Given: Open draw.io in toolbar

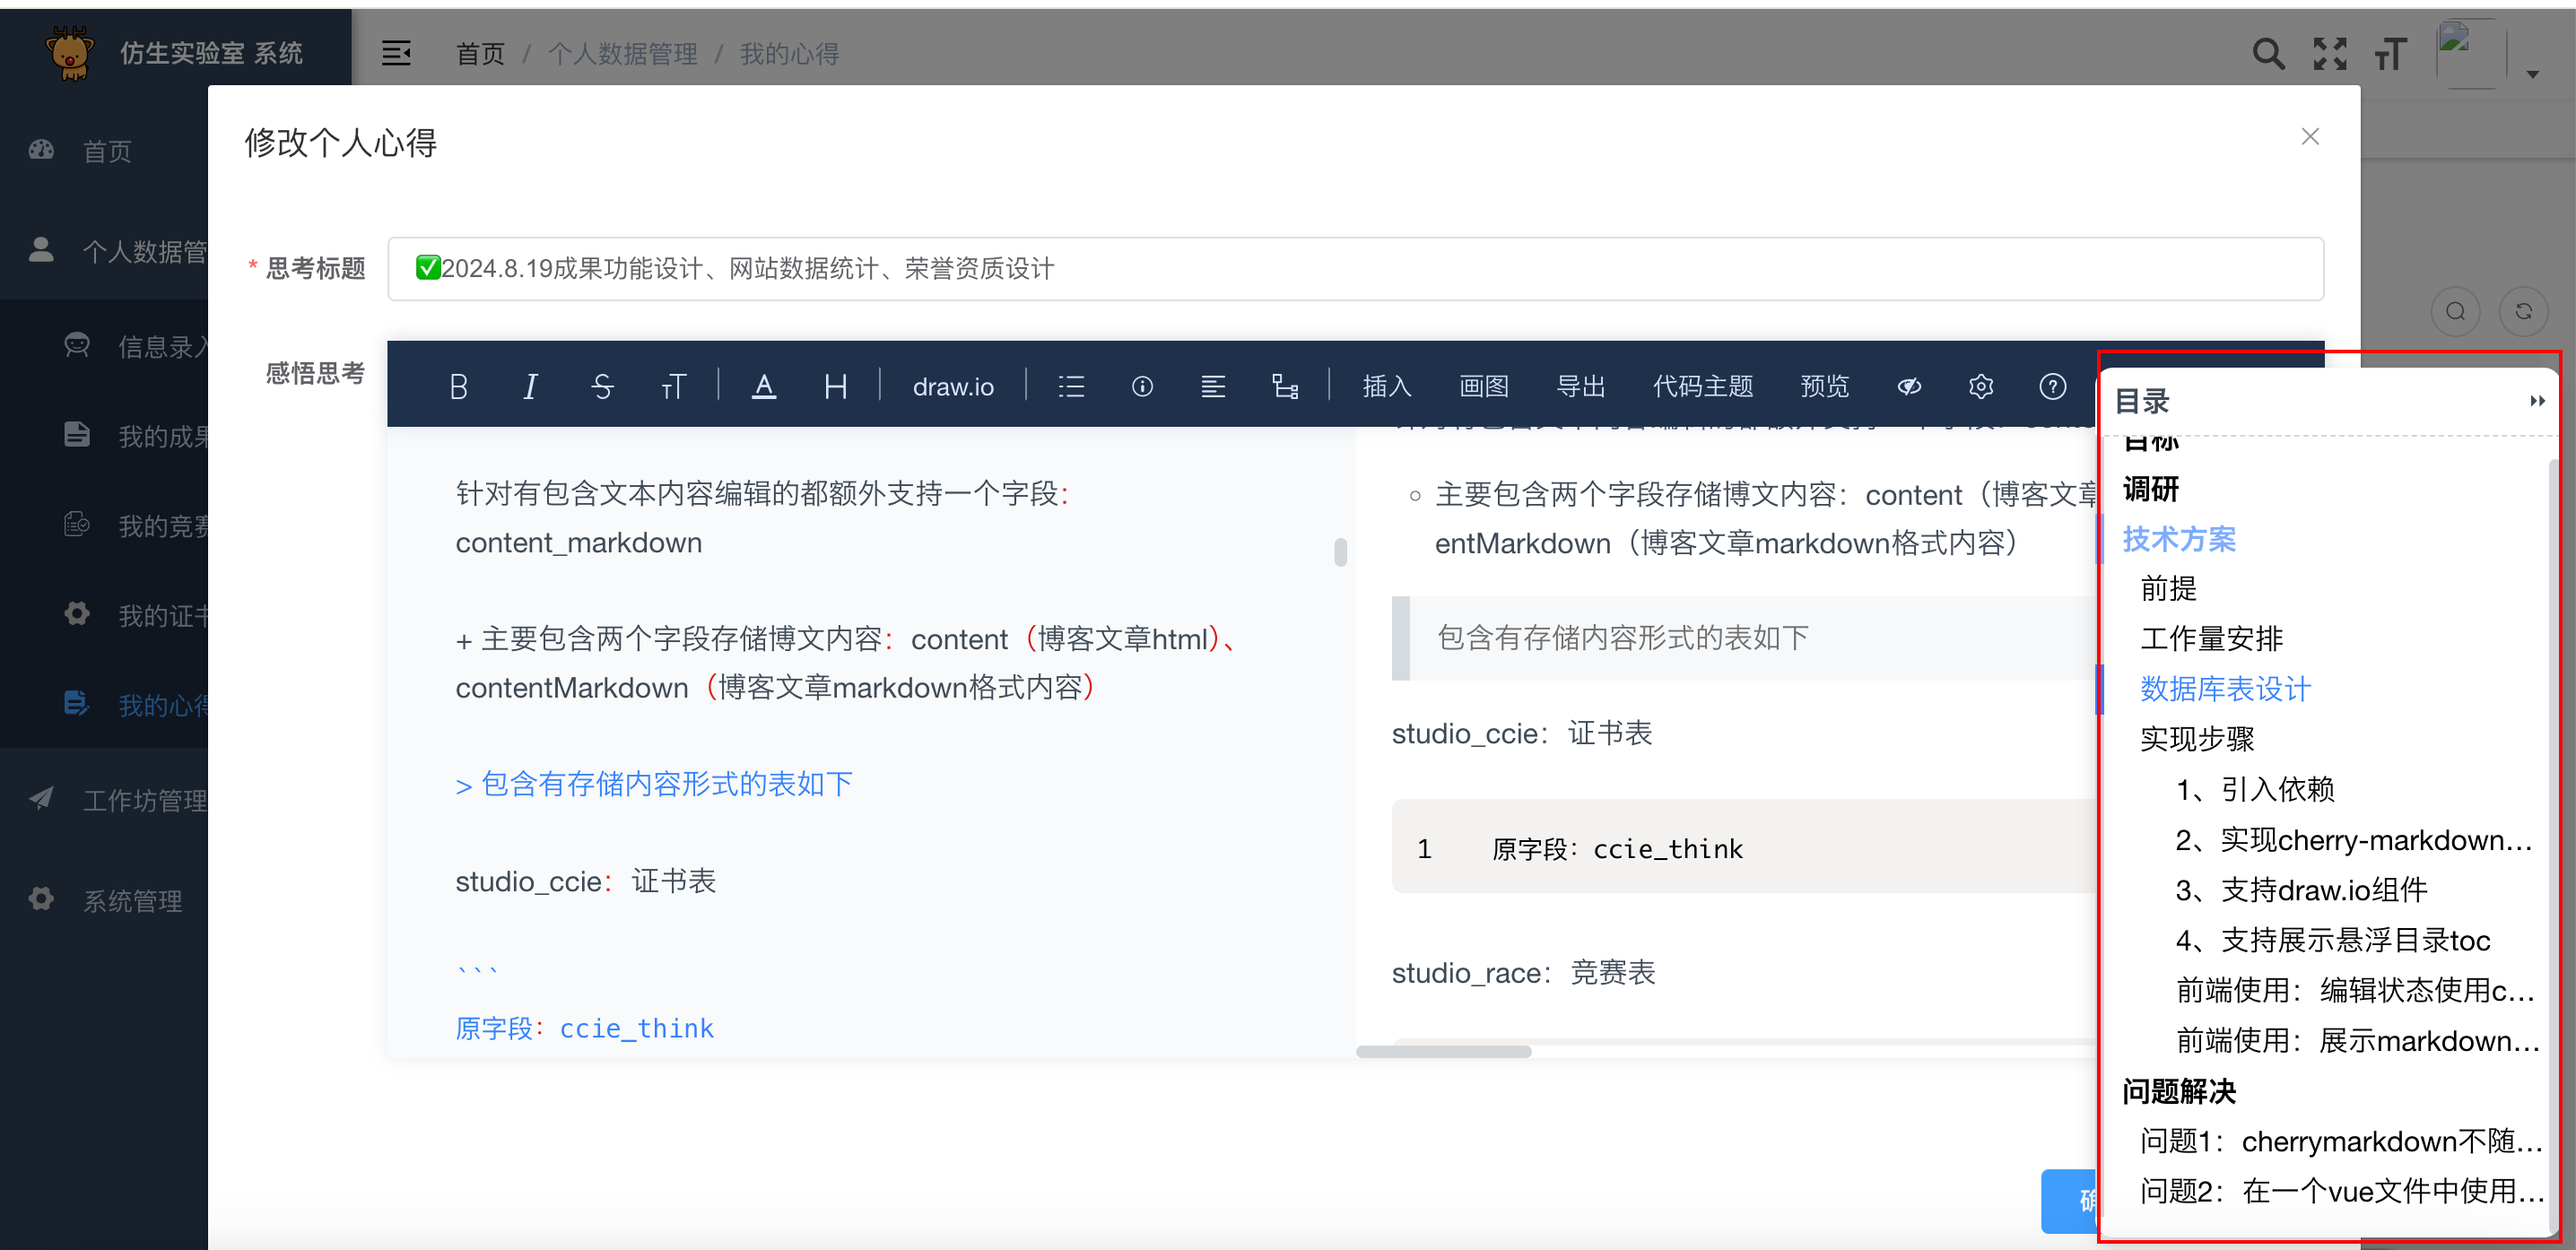Looking at the screenshot, I should point(953,387).
